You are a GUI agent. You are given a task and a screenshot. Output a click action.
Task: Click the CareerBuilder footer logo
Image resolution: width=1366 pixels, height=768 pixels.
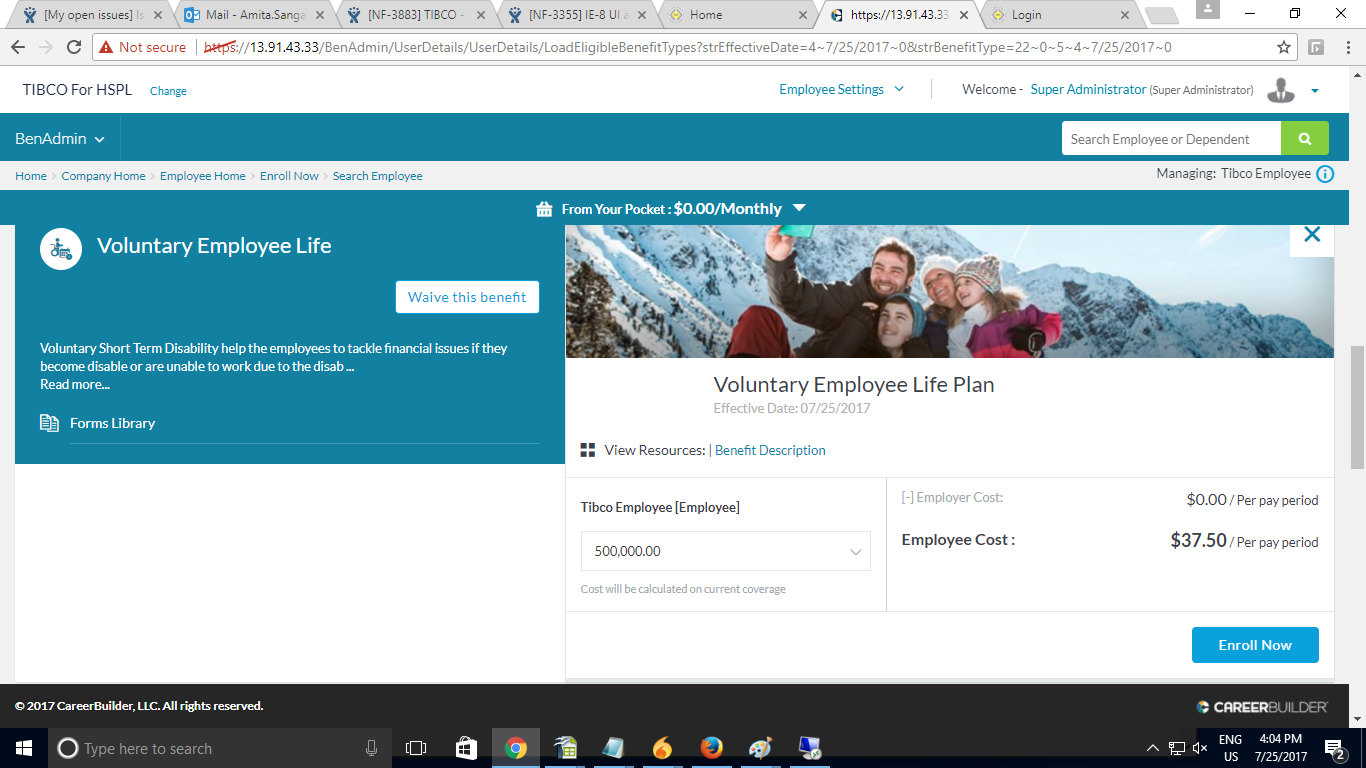1262,706
